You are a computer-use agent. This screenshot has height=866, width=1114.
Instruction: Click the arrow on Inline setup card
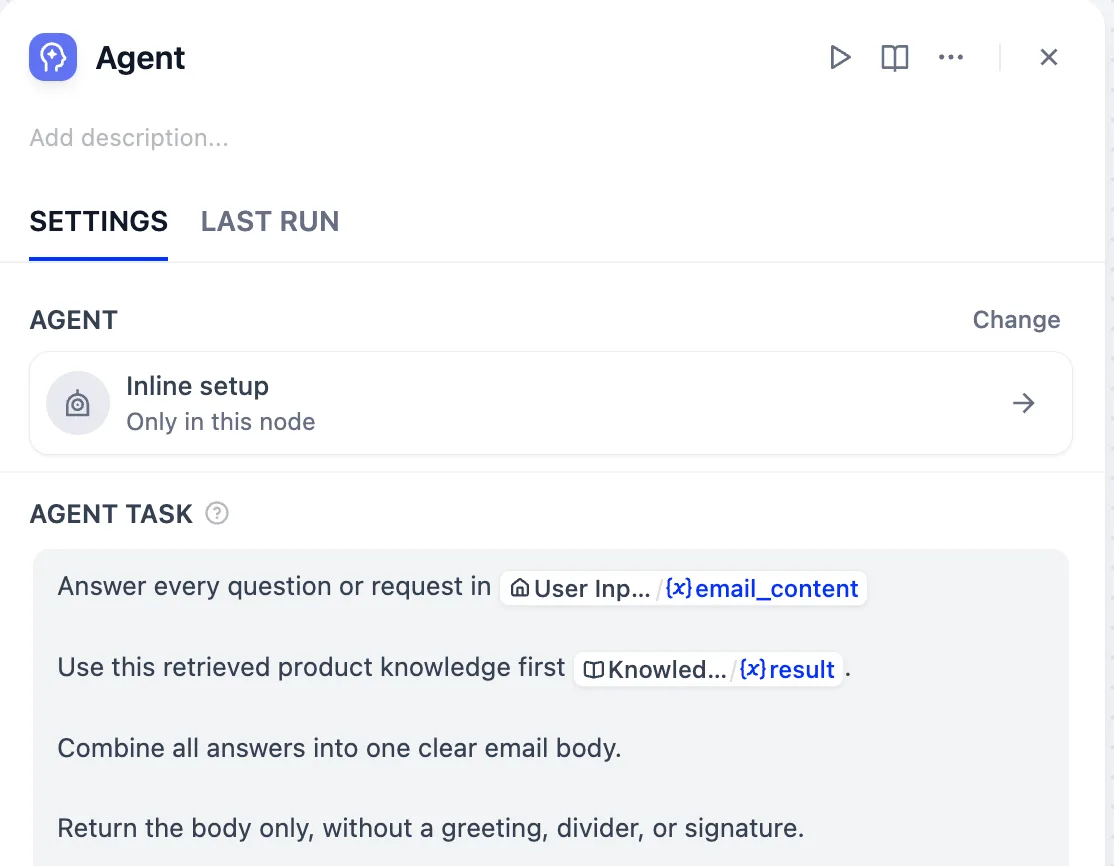pyautogui.click(x=1023, y=404)
